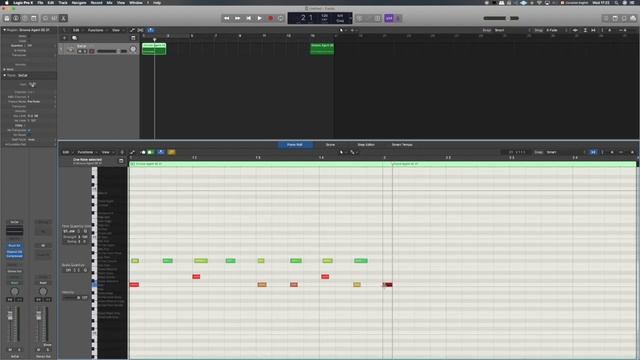Open global tracks button above track header
640x360 pixels.
click(133, 38)
